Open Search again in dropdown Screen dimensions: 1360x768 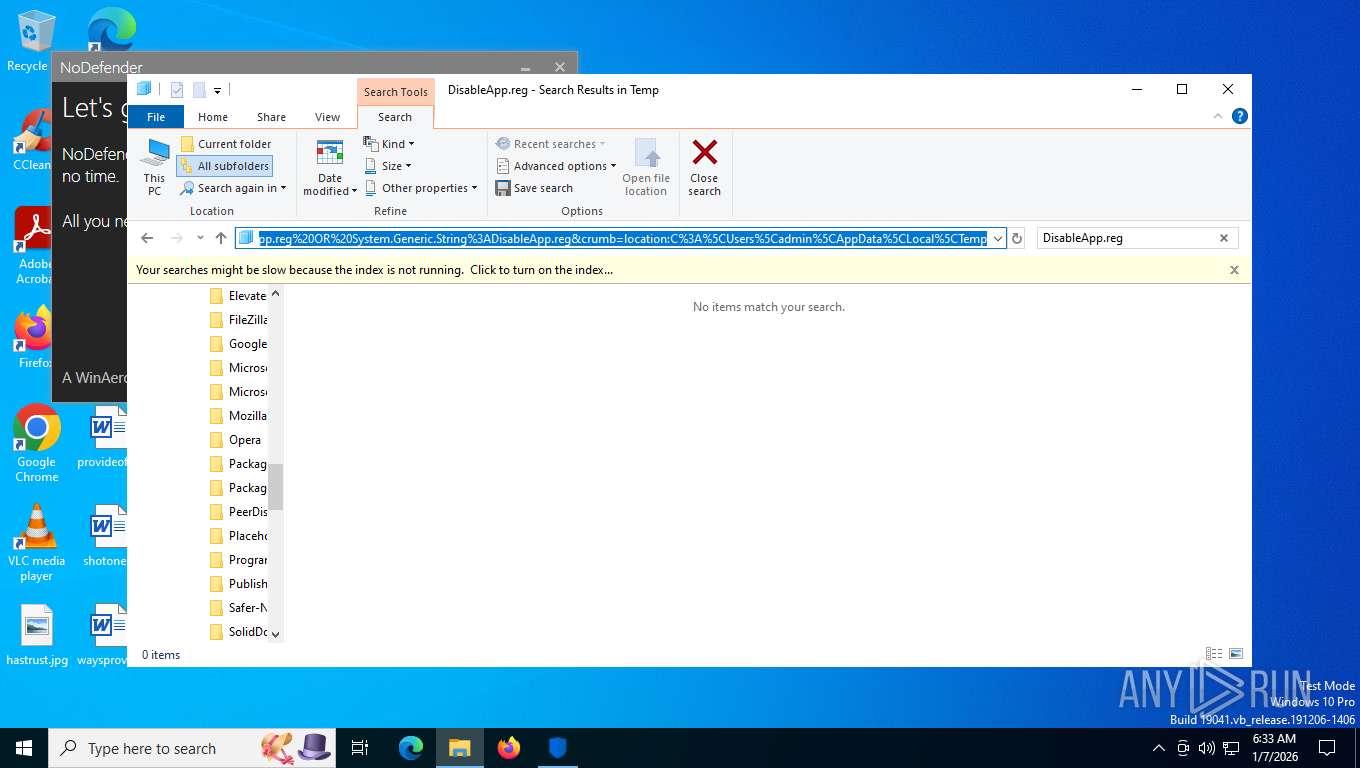(233, 188)
